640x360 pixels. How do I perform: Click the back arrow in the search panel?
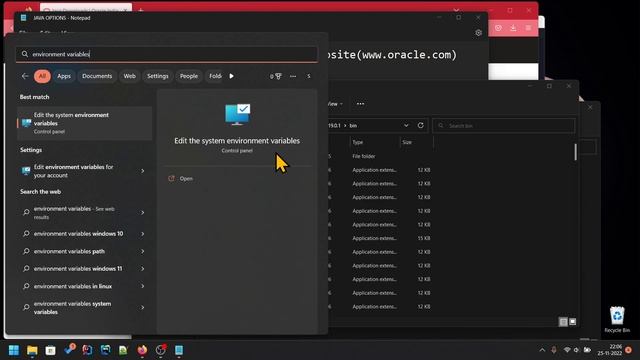click(x=25, y=76)
